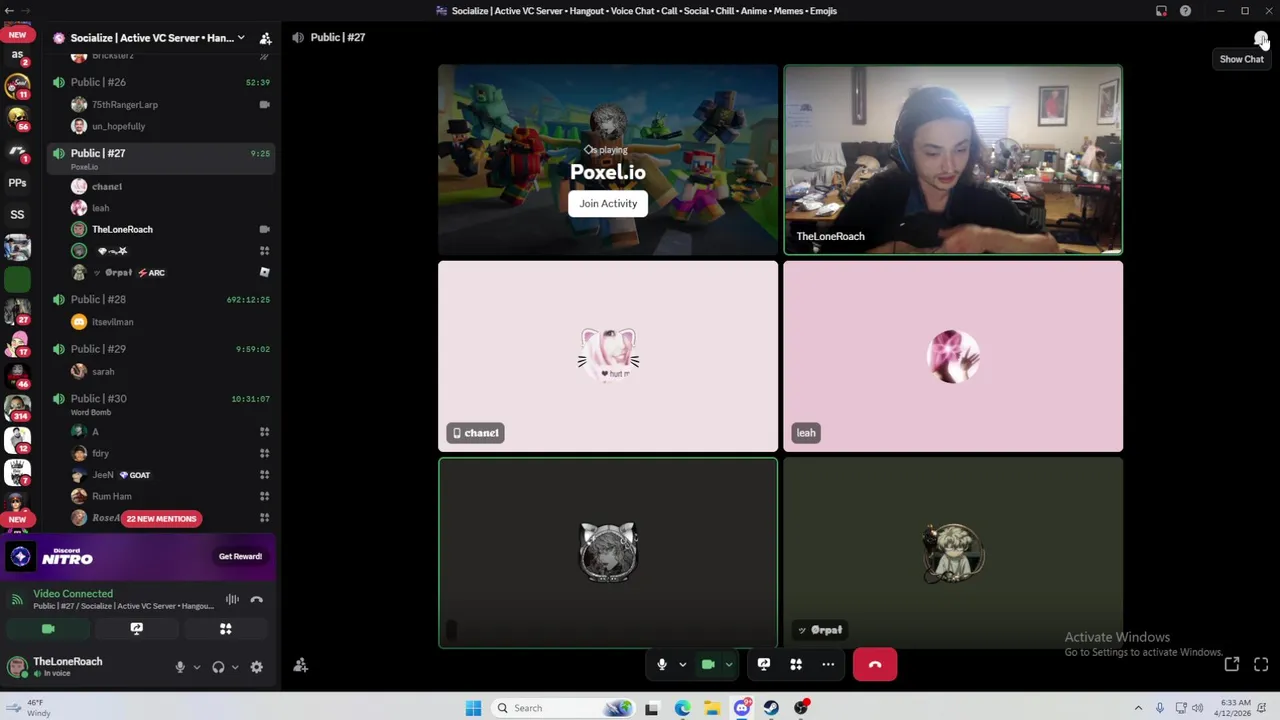The image size is (1280, 720).
Task: Click the add friends icon left of call controls
Action: 300,665
